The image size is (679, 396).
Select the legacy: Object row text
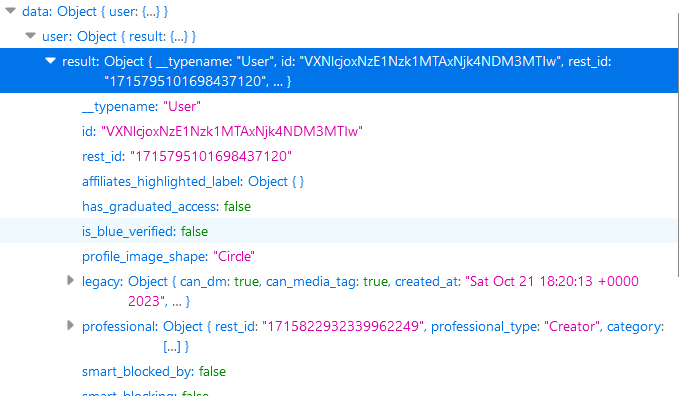[x=360, y=291]
